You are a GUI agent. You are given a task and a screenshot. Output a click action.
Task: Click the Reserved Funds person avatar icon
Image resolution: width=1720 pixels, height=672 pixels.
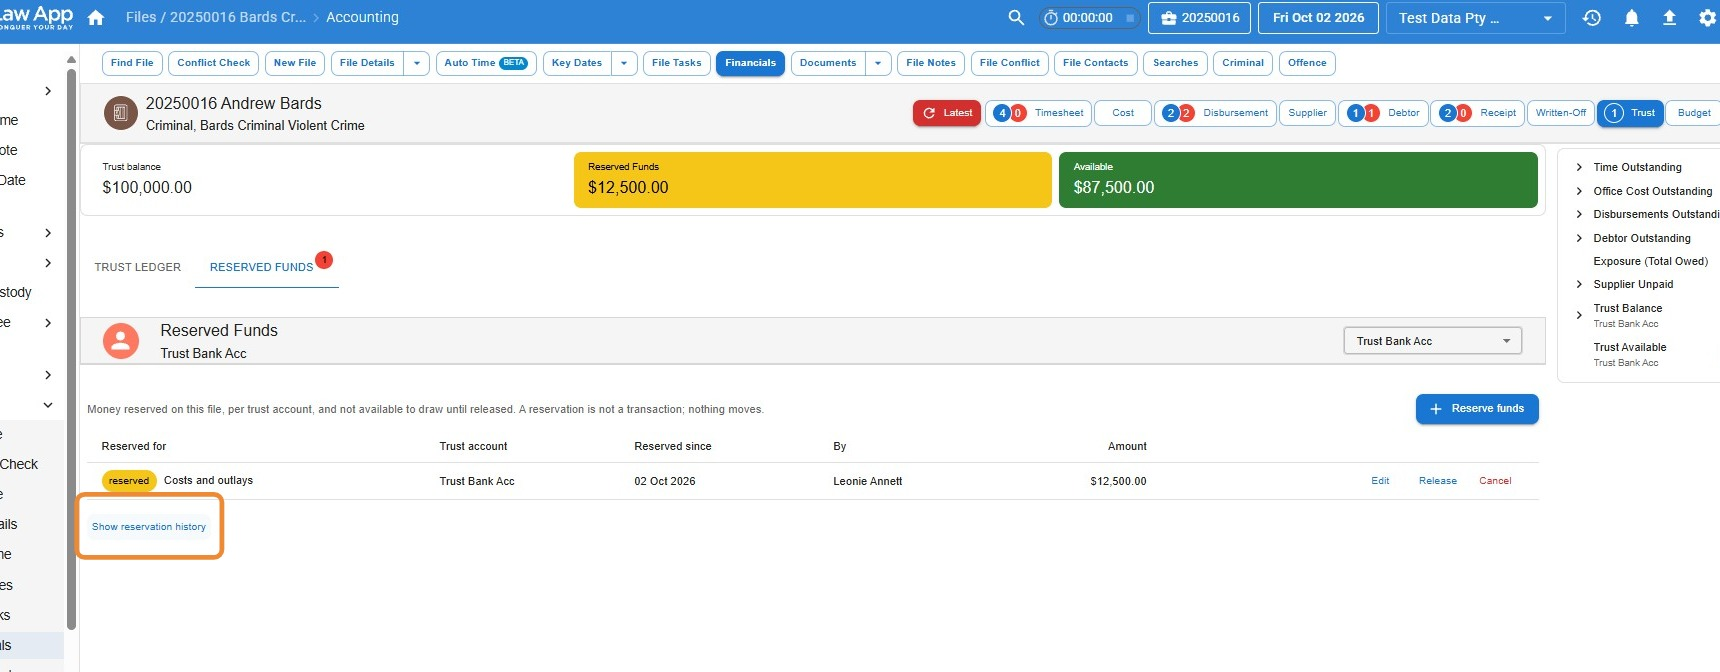click(121, 341)
